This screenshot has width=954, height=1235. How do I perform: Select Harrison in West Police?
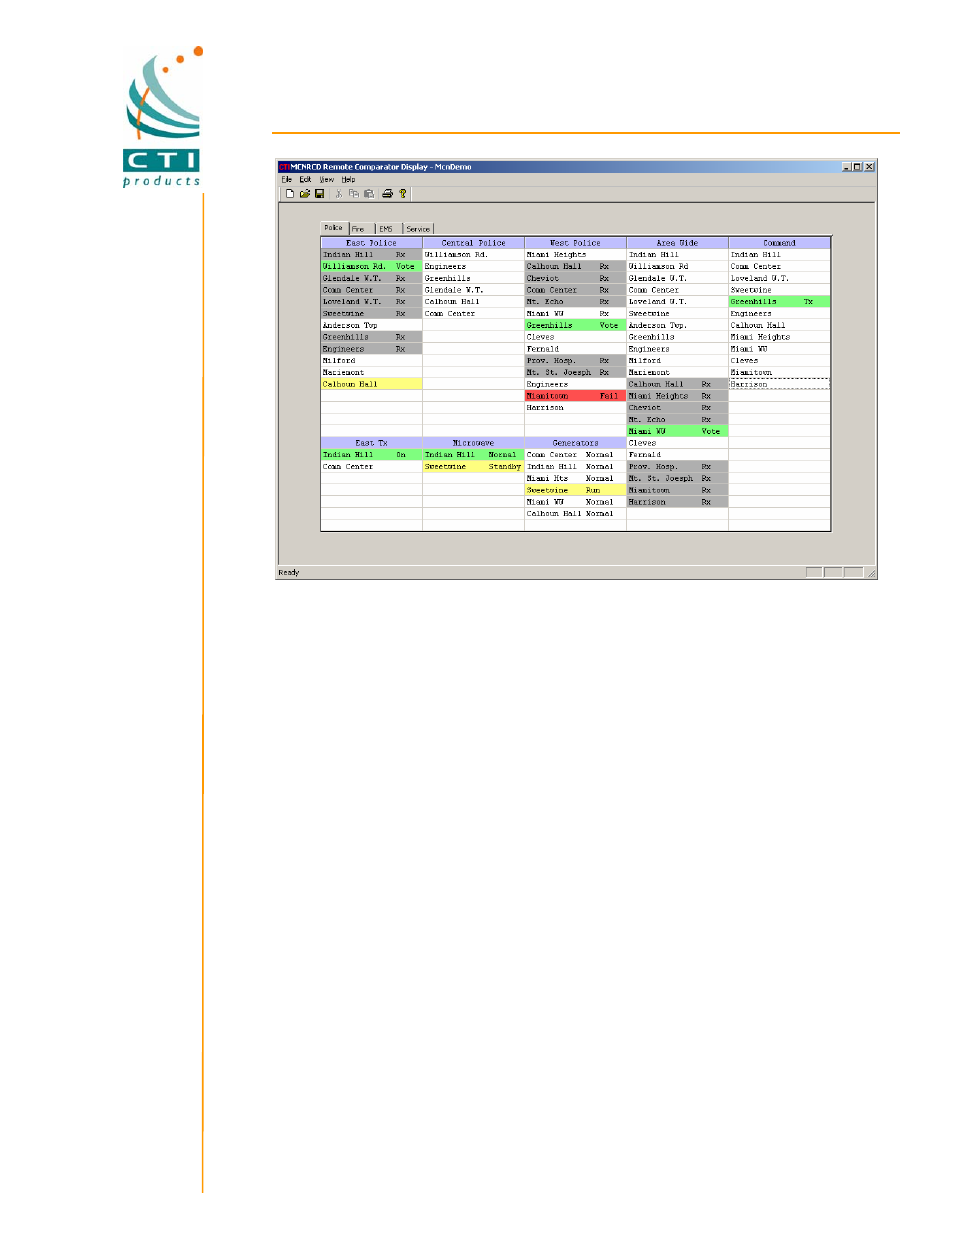tap(575, 408)
